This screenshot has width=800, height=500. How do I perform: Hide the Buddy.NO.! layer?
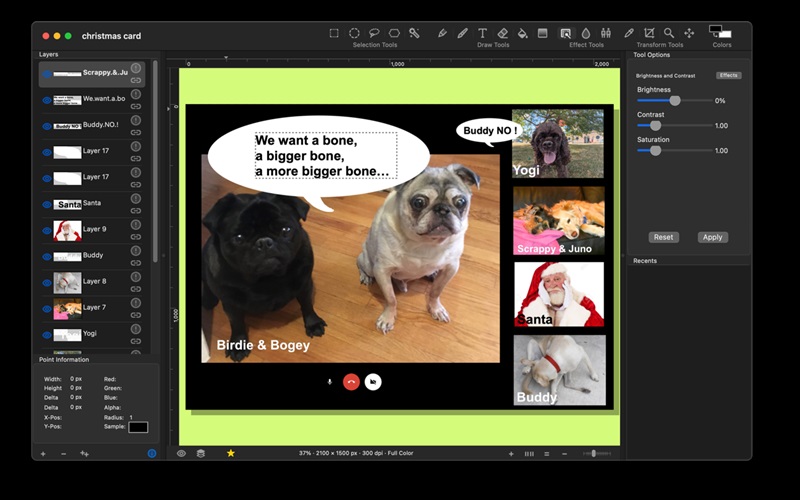47,126
